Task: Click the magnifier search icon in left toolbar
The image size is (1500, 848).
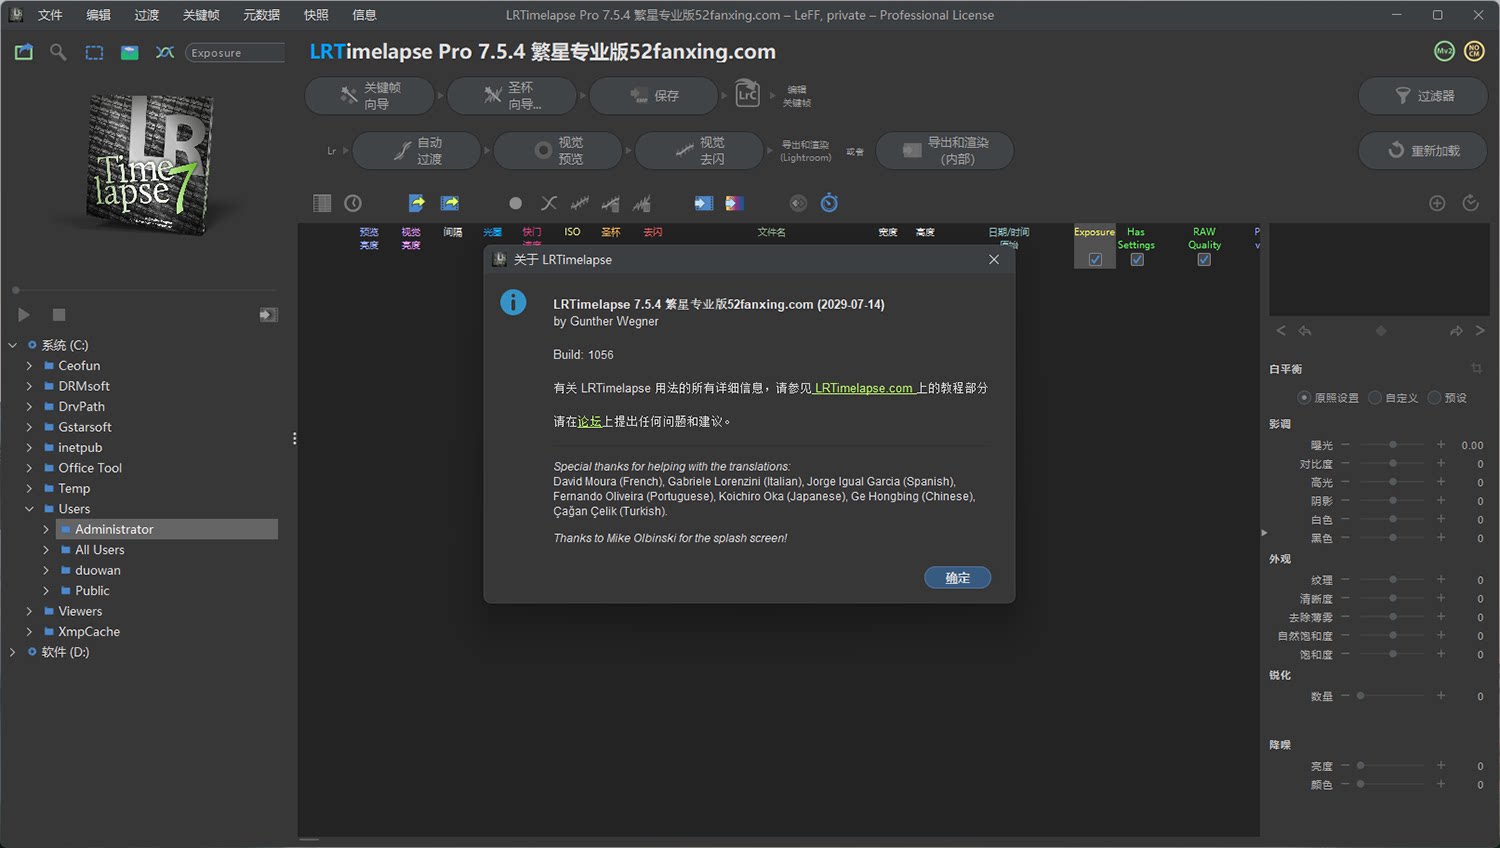Action: click(58, 52)
